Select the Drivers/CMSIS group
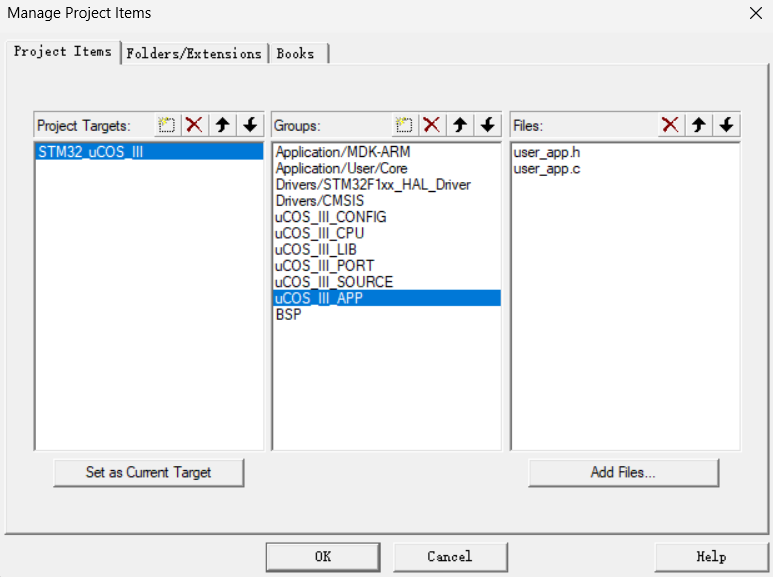The image size is (773, 577). coord(386,201)
